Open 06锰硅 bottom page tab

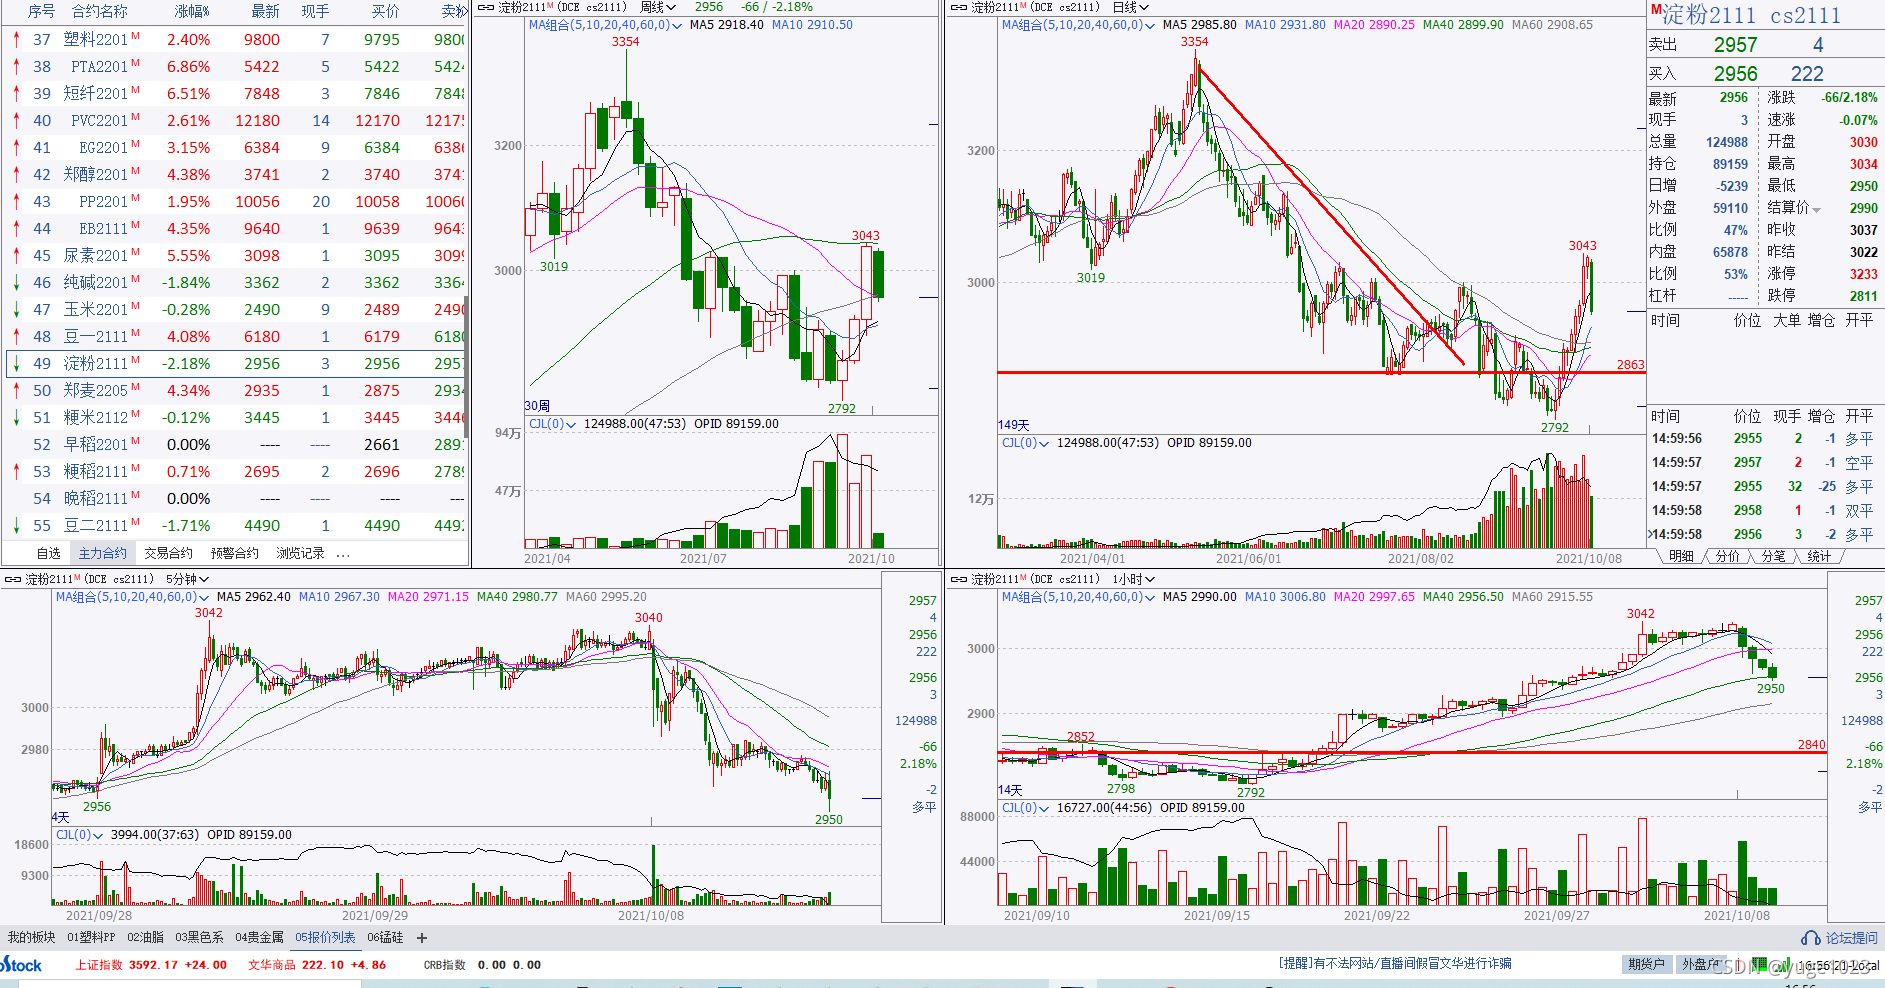(385, 938)
